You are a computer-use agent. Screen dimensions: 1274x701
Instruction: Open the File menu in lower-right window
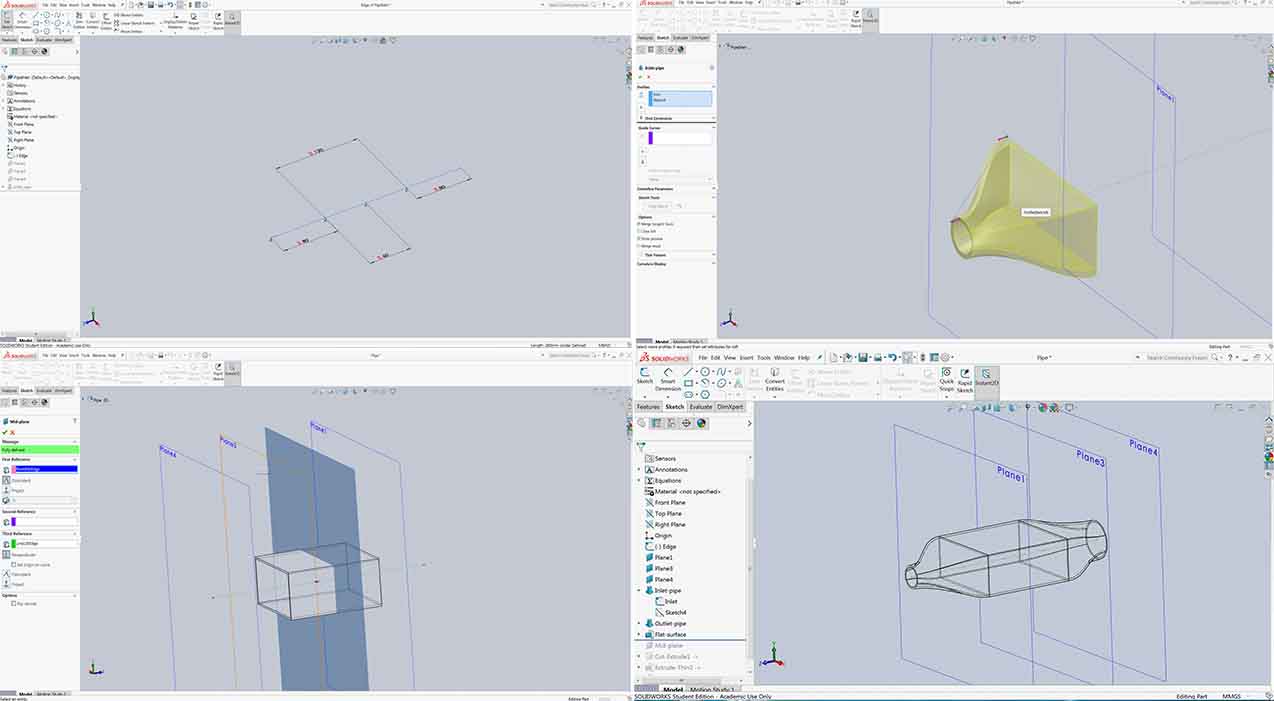pos(703,358)
